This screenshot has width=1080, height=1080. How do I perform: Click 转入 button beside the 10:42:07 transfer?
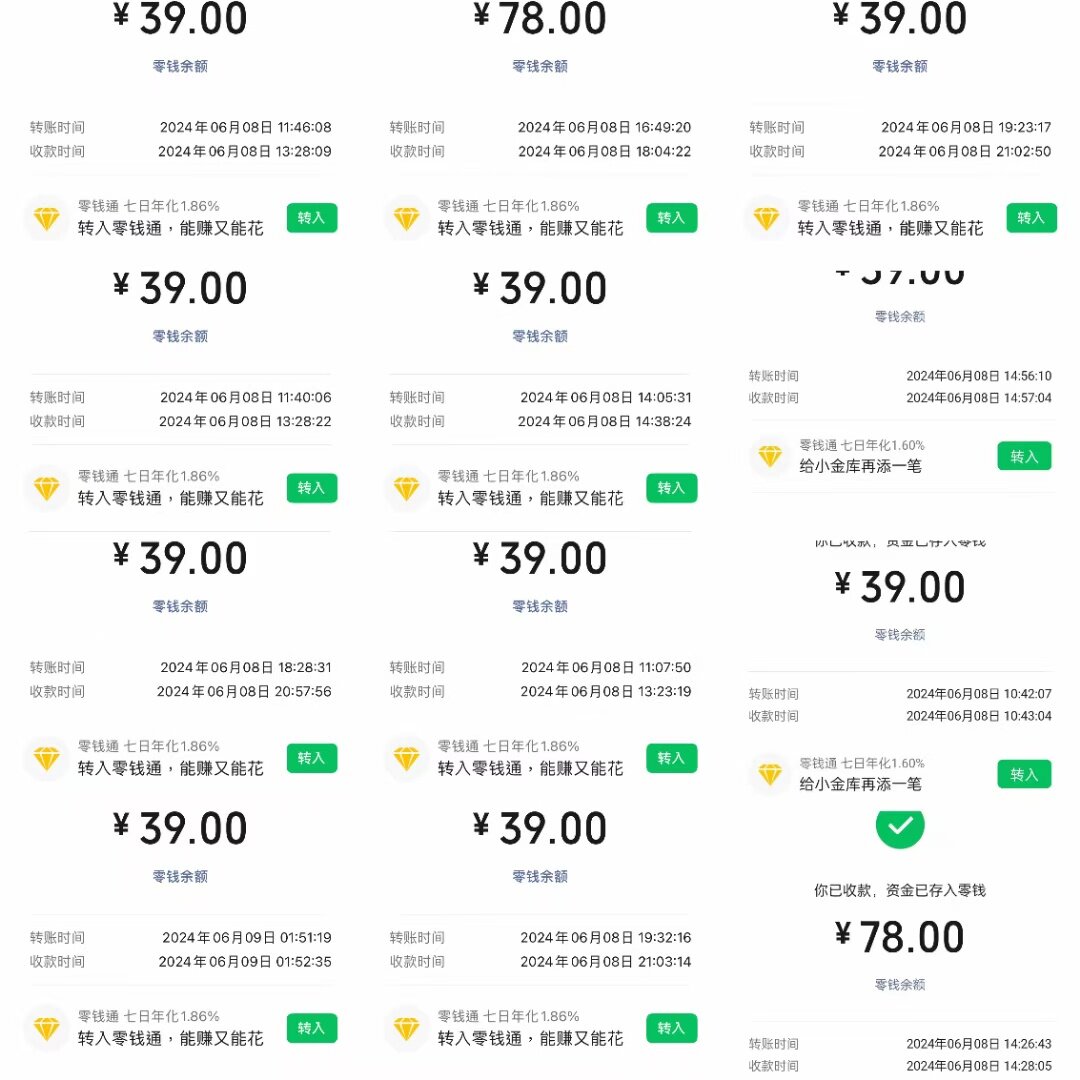click(1024, 774)
